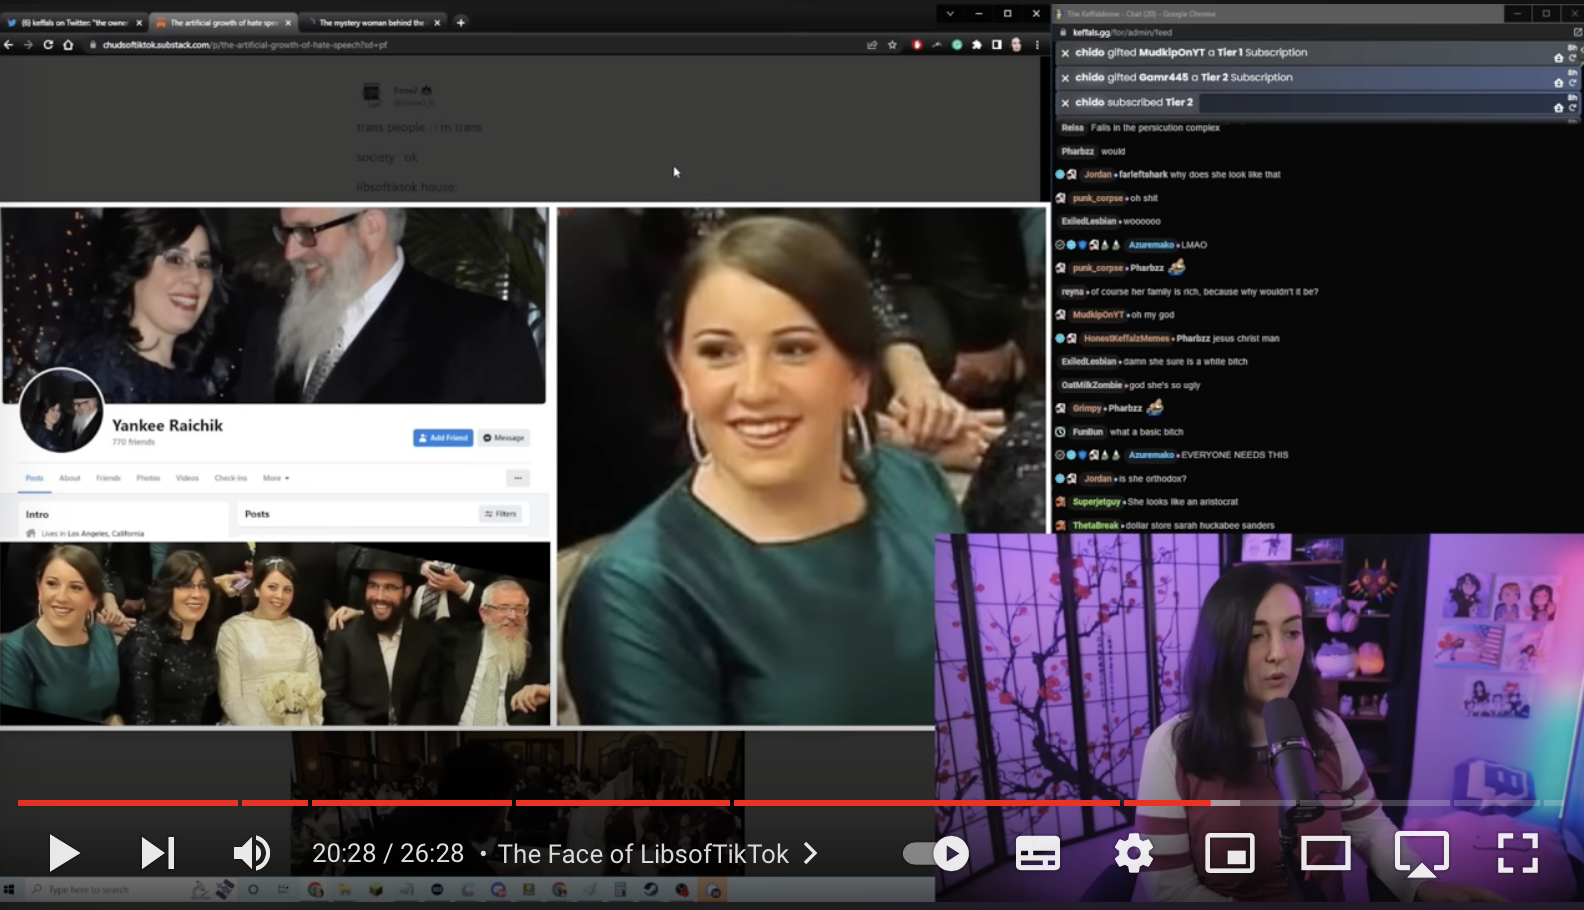Open AirPlay casting options
1584x910 pixels.
click(x=1422, y=853)
